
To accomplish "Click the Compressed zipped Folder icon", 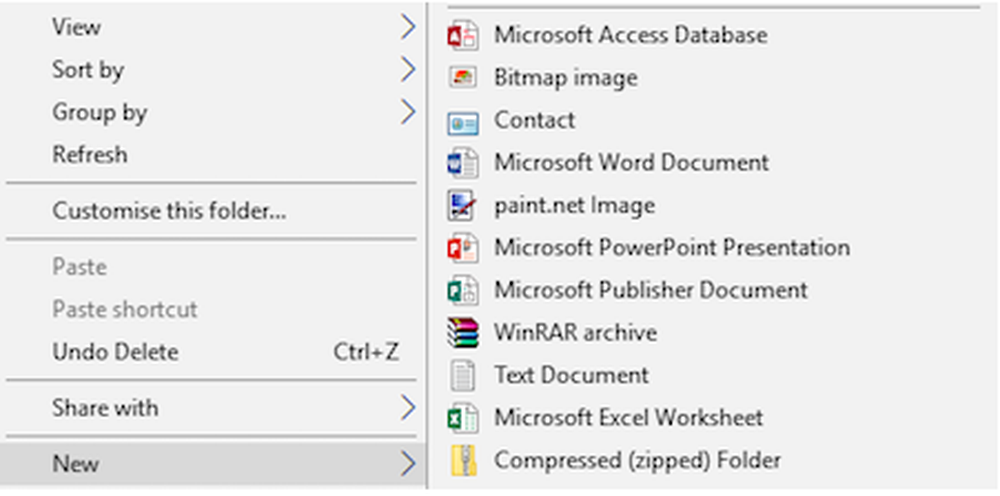I will (462, 461).
